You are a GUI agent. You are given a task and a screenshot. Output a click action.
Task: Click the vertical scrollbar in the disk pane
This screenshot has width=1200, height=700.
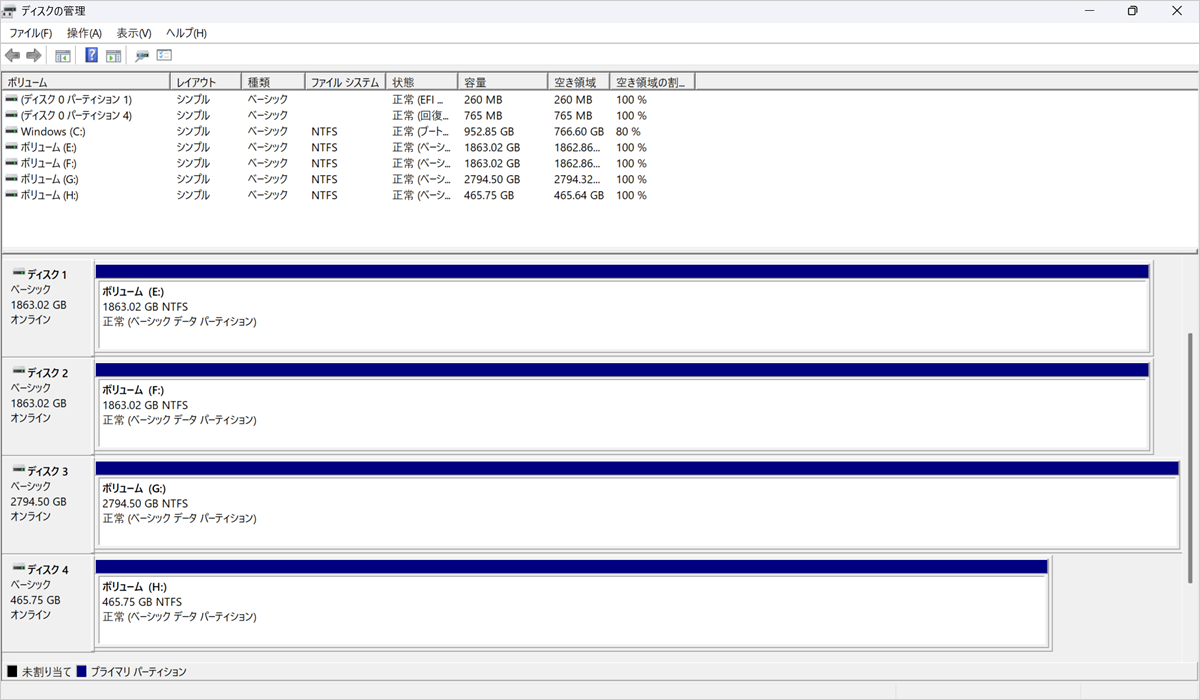1190,458
